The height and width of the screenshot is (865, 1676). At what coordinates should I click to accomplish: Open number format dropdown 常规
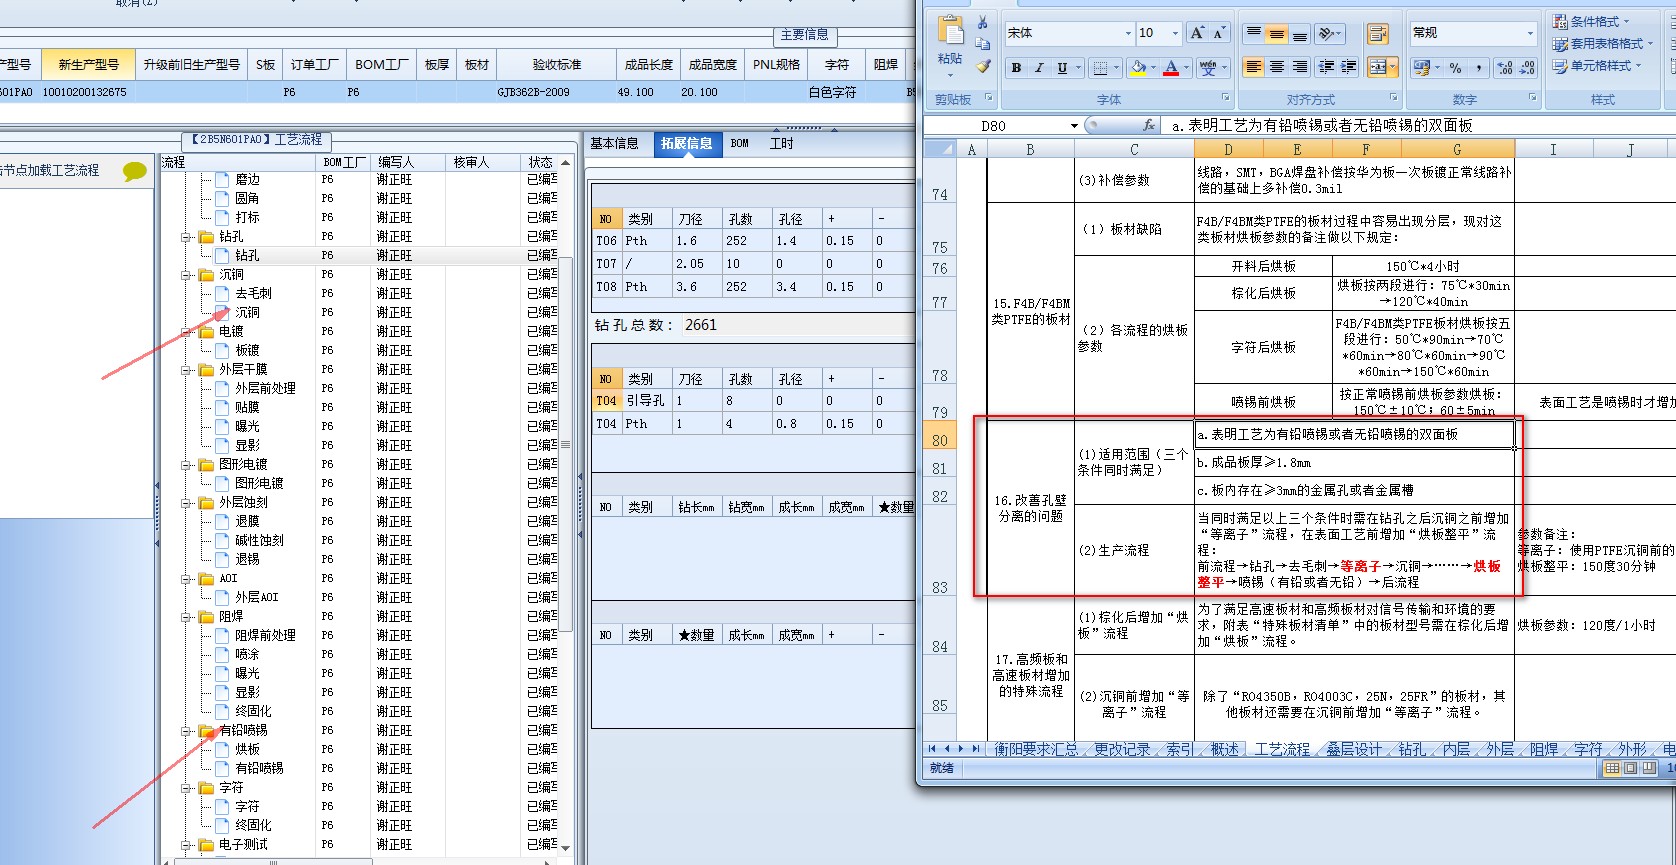coord(1530,33)
